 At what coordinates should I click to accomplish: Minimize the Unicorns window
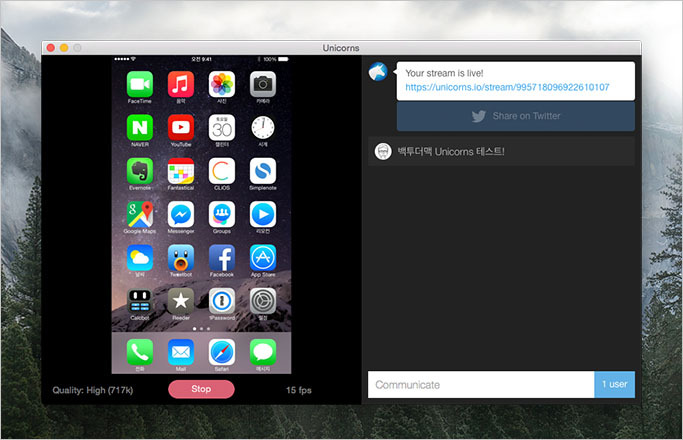(64, 48)
